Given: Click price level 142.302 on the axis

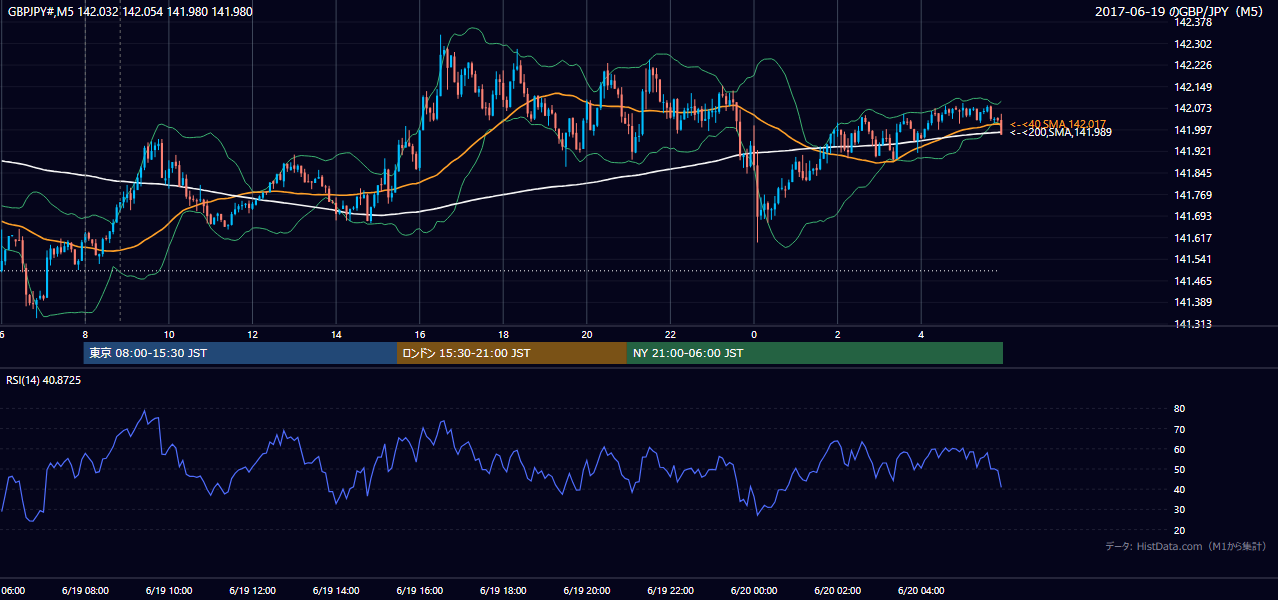Looking at the screenshot, I should [1193, 44].
